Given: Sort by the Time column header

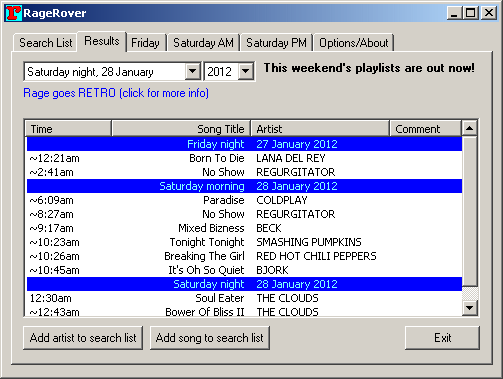Looking at the screenshot, I should click(68, 129).
